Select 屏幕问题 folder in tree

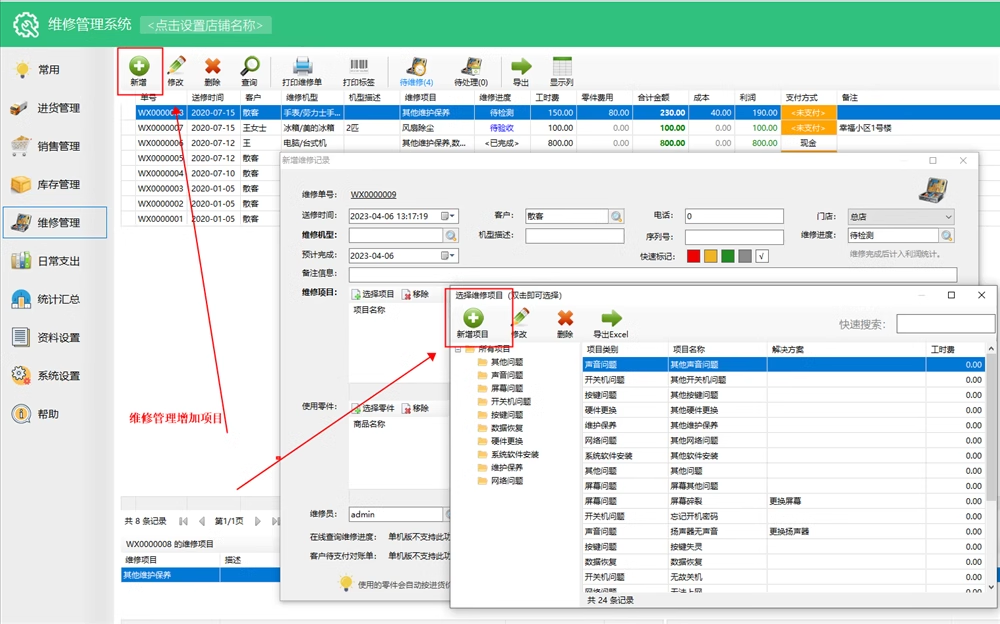(x=501, y=388)
